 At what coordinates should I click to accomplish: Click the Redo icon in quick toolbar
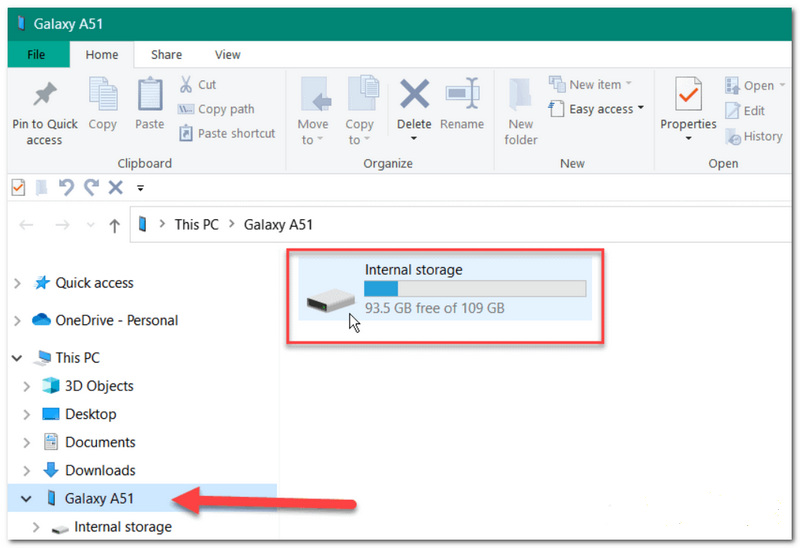click(x=91, y=188)
